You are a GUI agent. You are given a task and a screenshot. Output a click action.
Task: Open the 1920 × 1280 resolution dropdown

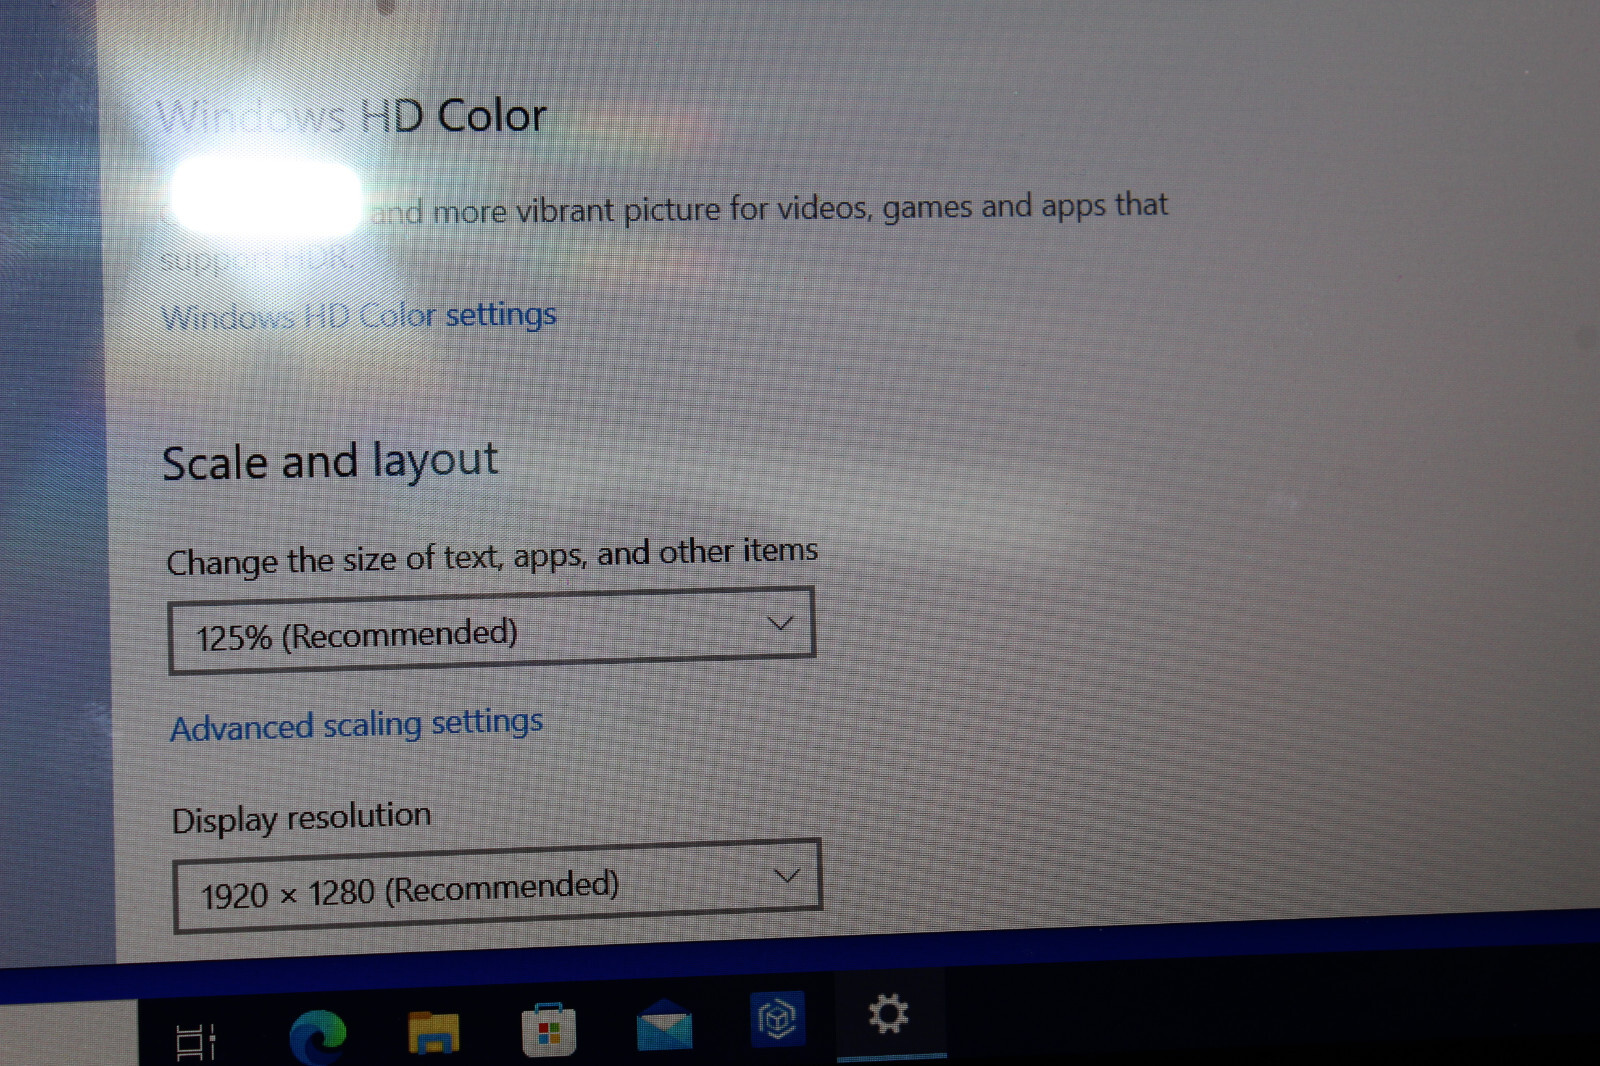[x=497, y=886]
